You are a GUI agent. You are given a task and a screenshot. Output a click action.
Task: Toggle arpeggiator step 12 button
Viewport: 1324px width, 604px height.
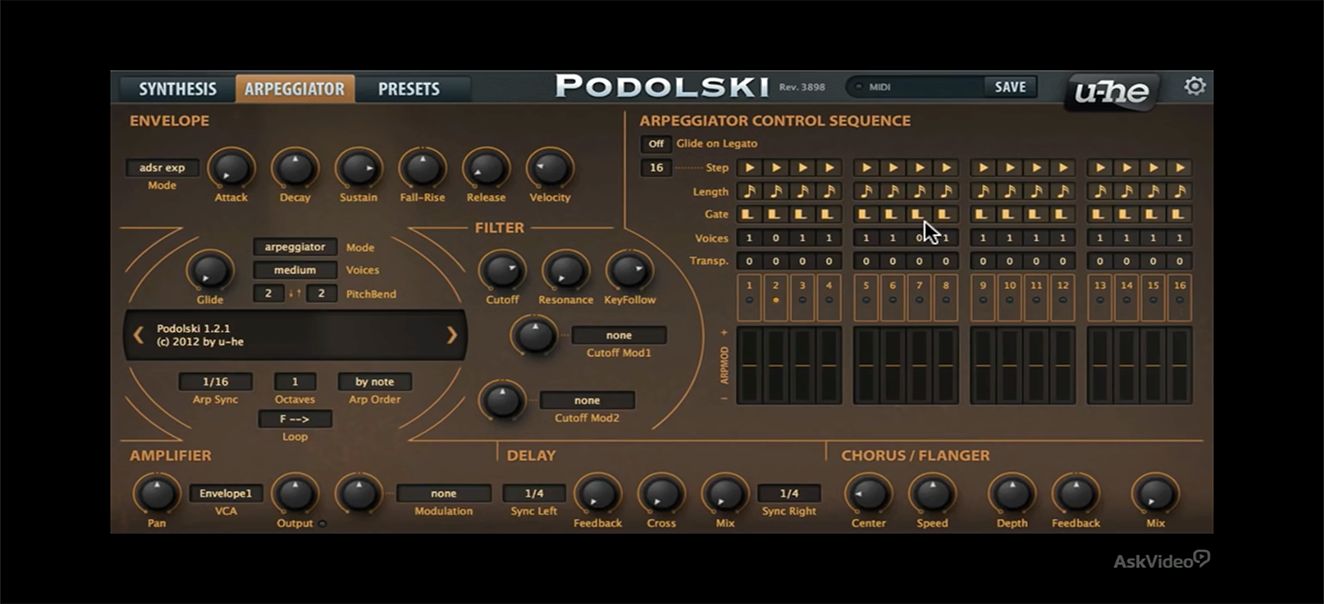(1063, 299)
